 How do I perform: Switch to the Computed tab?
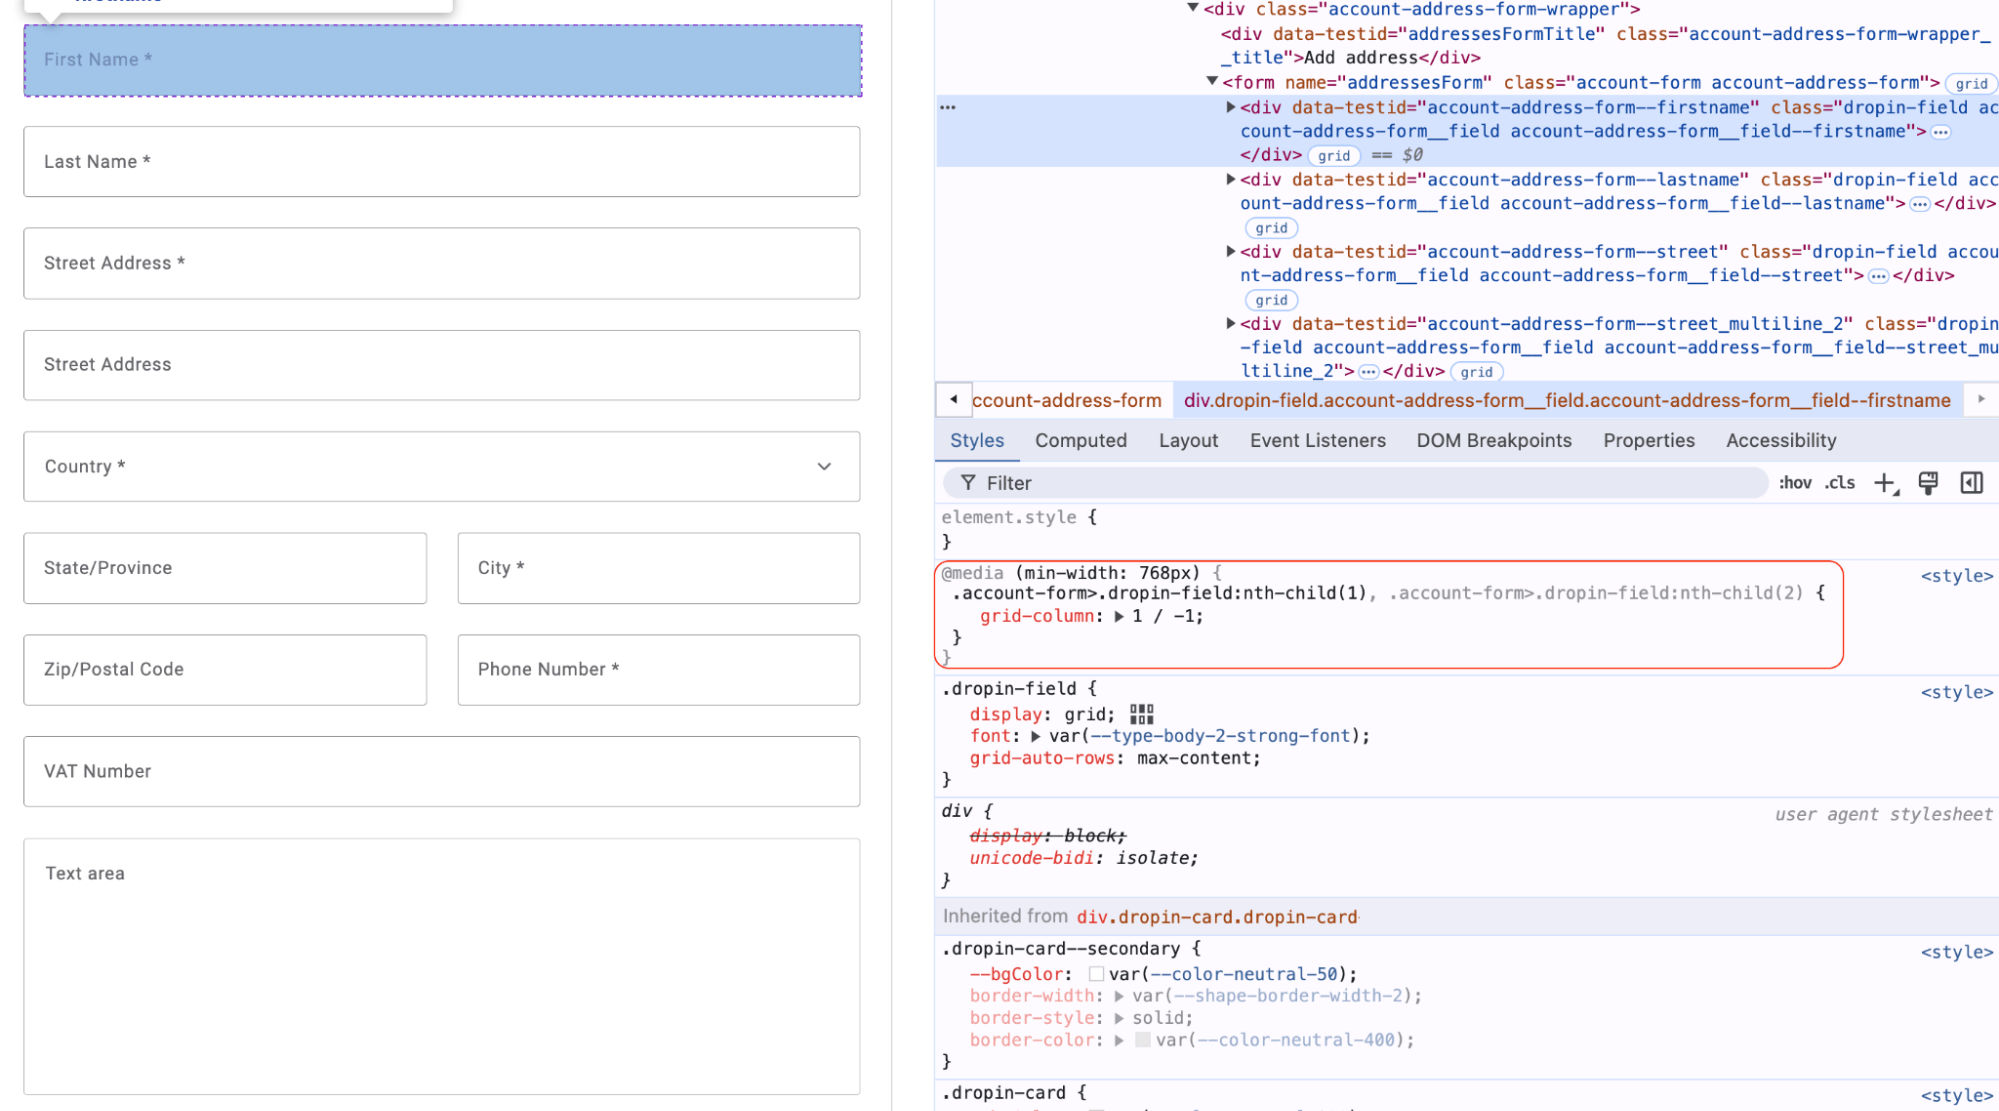[1080, 441]
